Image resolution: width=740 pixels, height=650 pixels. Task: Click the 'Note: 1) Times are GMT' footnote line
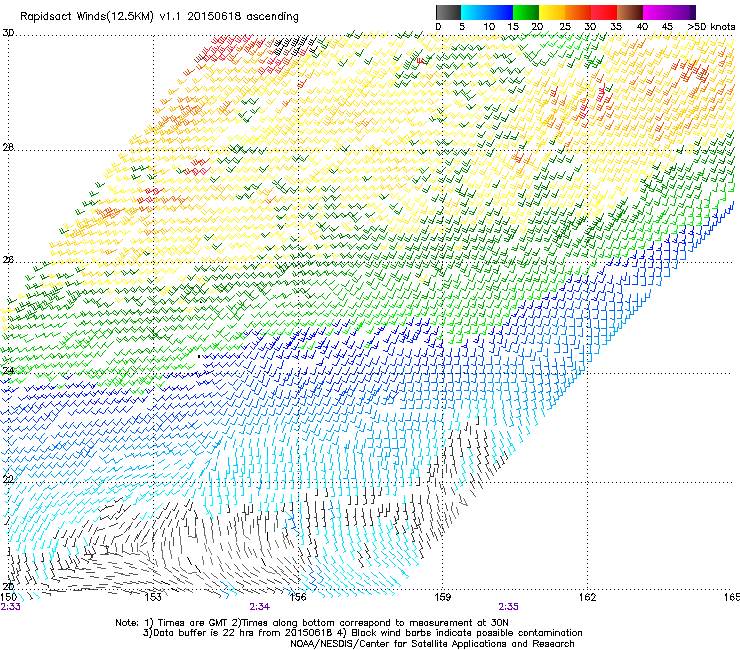click(x=312, y=623)
